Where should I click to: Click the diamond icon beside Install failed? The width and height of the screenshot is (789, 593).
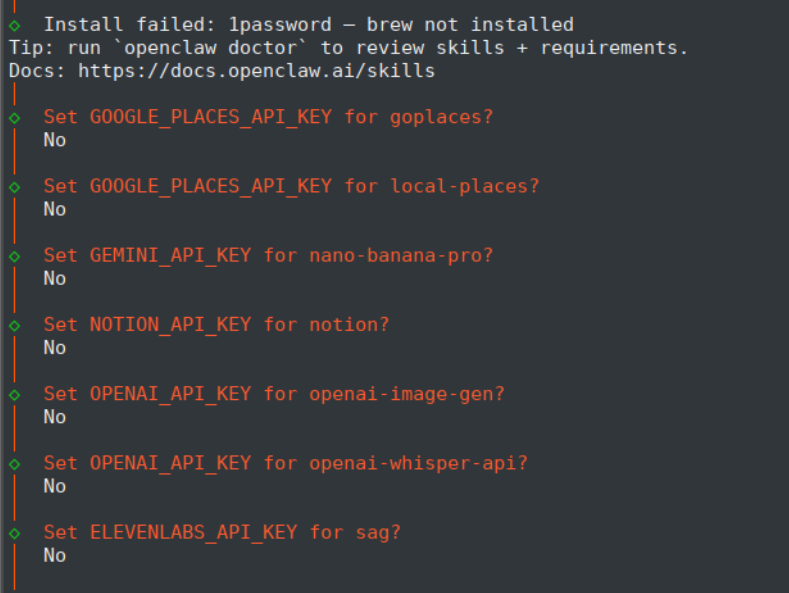point(14,24)
